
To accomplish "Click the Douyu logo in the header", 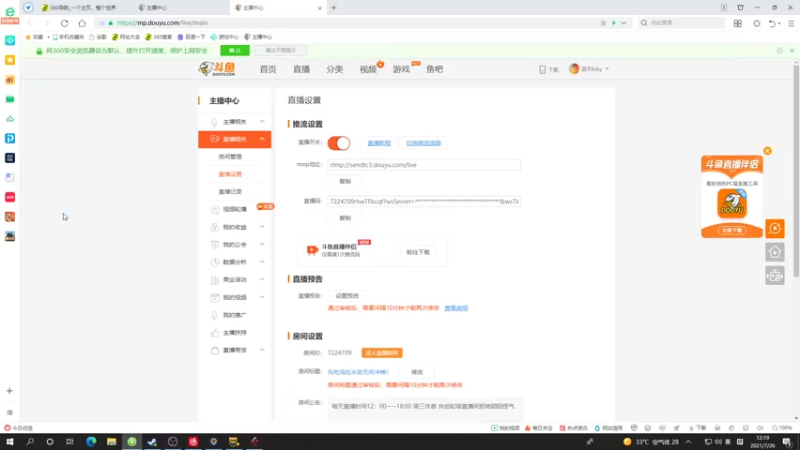I will pyautogui.click(x=217, y=69).
